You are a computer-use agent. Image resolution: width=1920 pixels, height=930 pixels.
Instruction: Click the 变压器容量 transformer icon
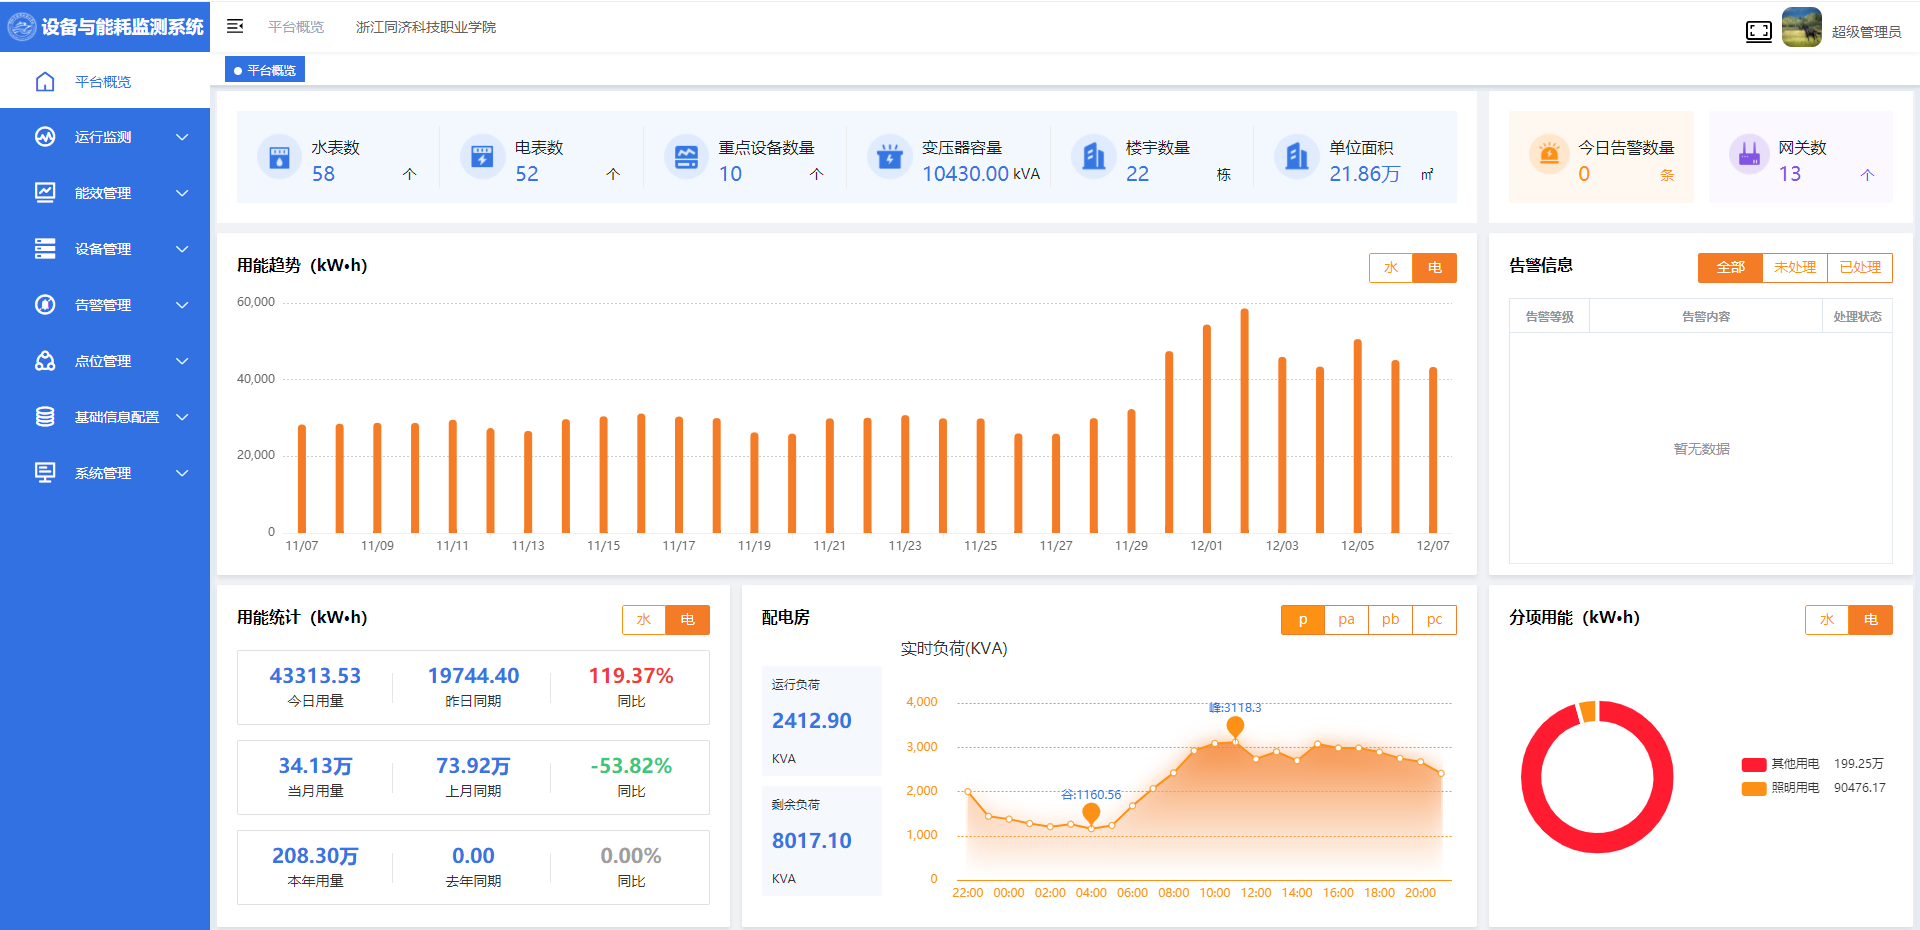(889, 157)
